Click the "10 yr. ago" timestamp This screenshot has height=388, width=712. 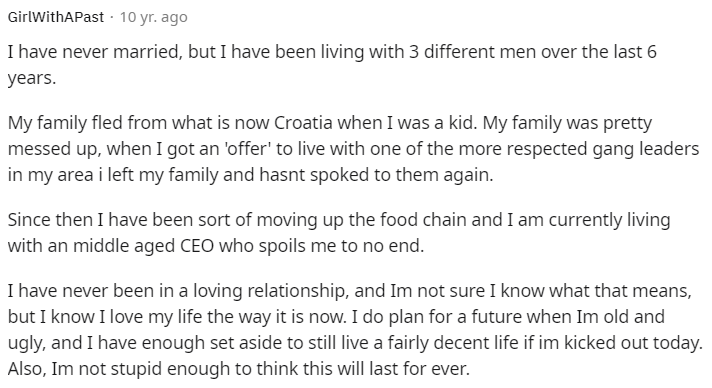153,17
